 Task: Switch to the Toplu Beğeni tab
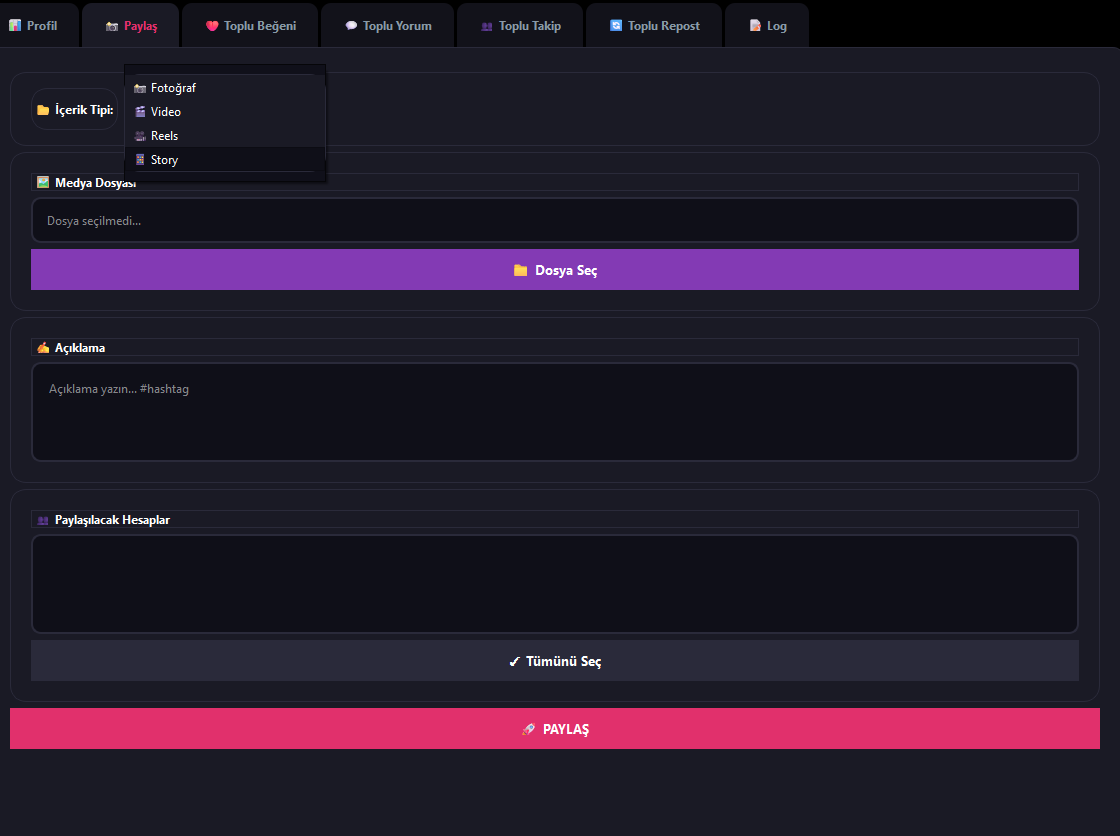pyautogui.click(x=250, y=26)
